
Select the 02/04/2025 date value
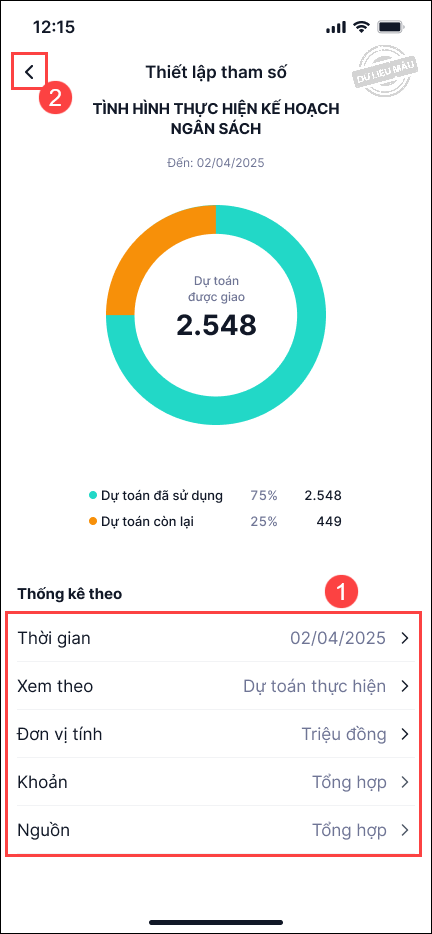point(338,638)
